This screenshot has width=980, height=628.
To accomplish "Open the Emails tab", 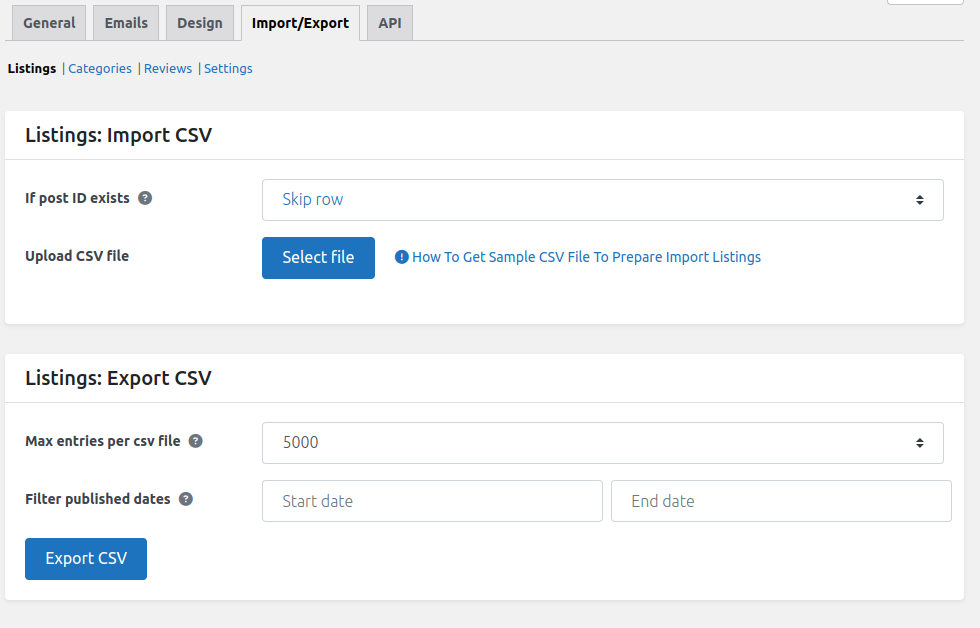I will 126,23.
